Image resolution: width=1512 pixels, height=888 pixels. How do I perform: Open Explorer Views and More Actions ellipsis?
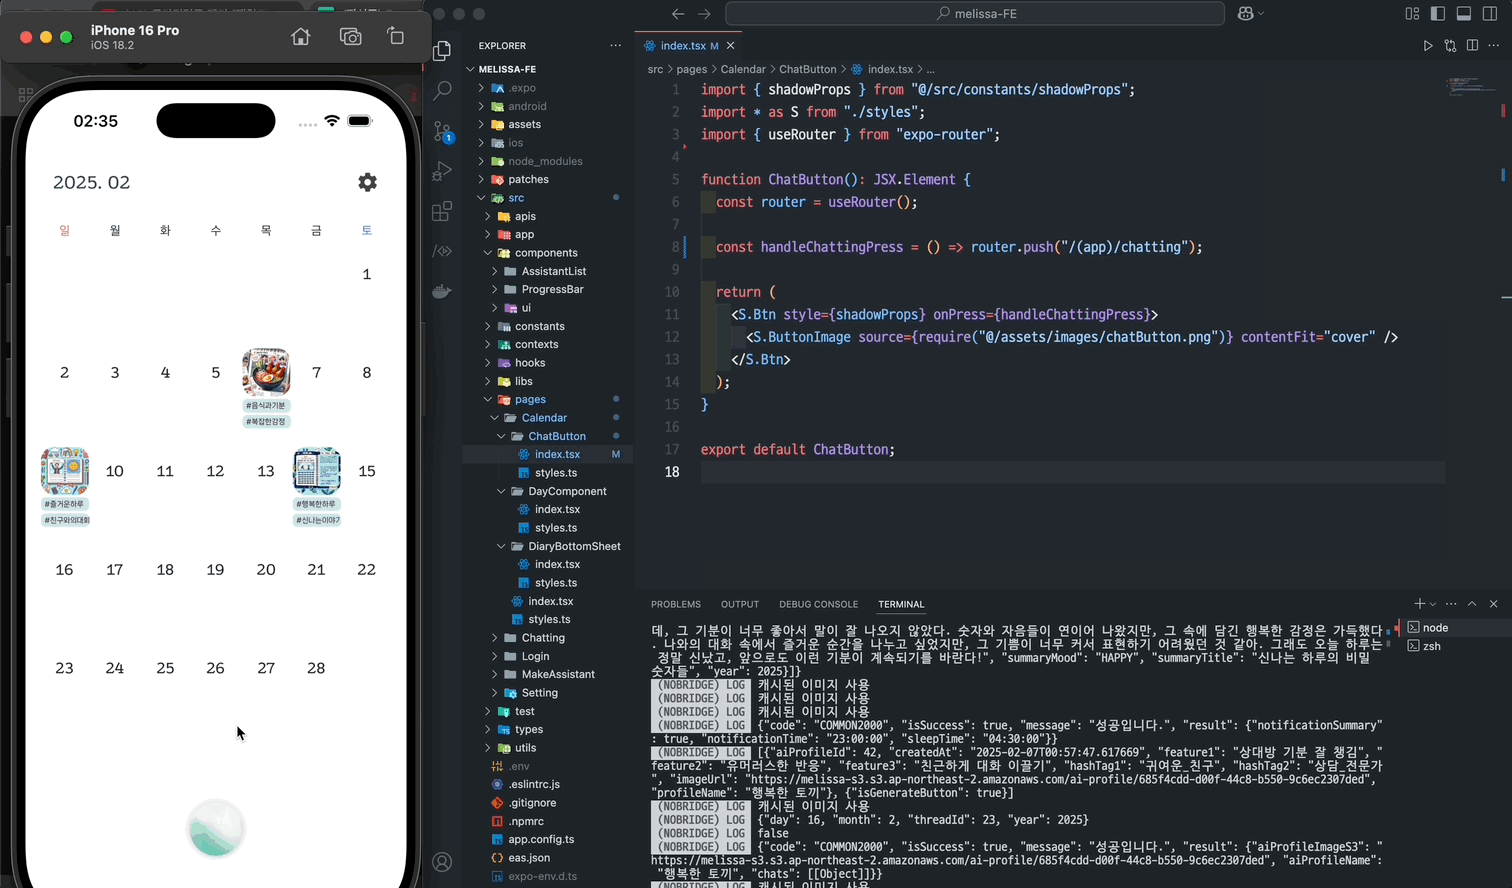[x=615, y=46]
